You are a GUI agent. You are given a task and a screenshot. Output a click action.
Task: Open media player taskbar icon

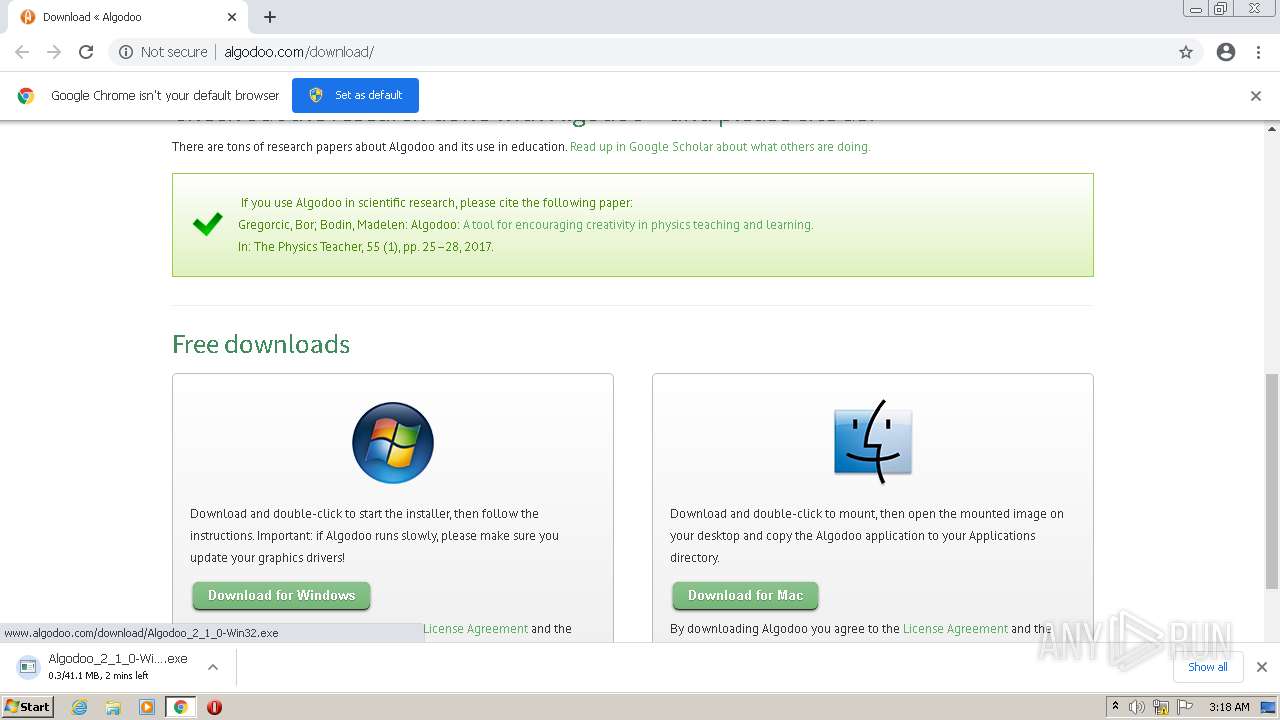click(x=147, y=707)
